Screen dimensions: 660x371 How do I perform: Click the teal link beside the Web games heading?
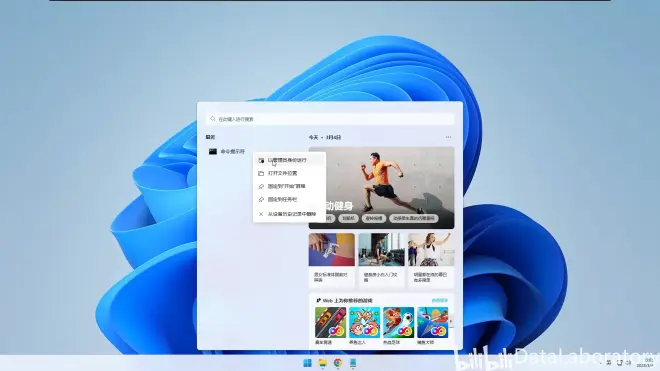pyautogui.click(x=439, y=301)
